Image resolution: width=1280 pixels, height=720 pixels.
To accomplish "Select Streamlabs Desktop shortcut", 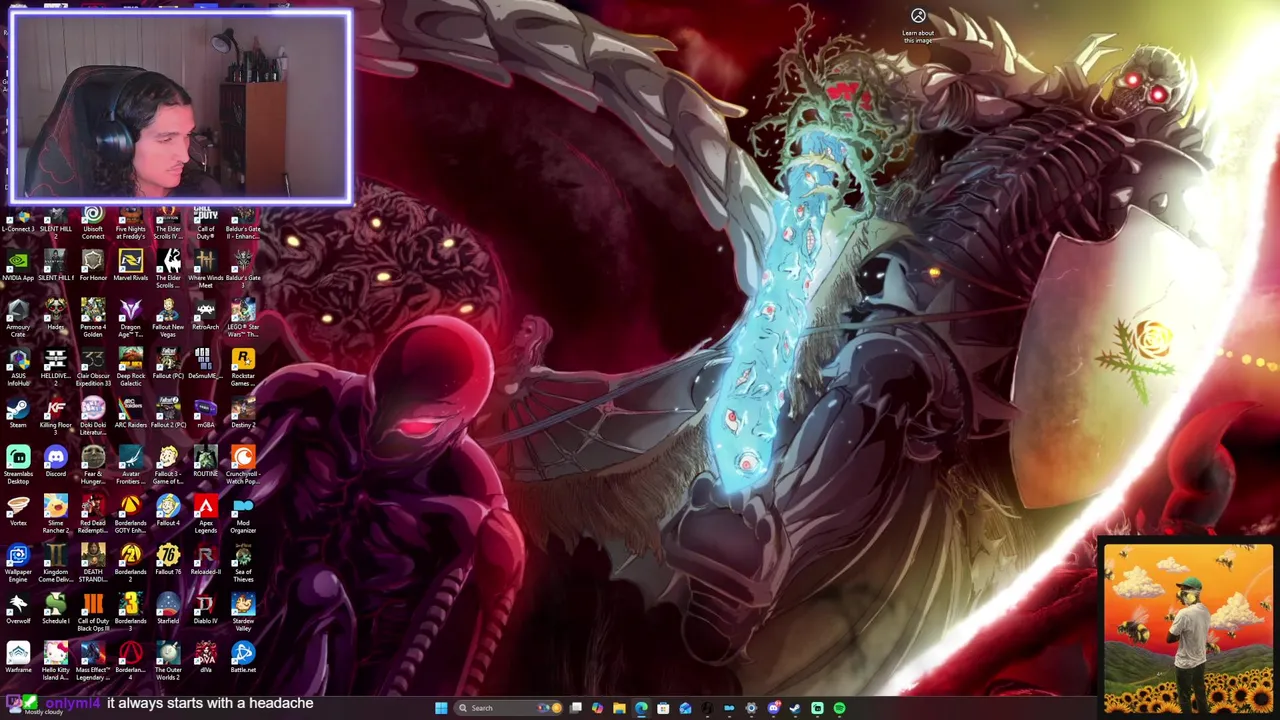I will point(18,466).
